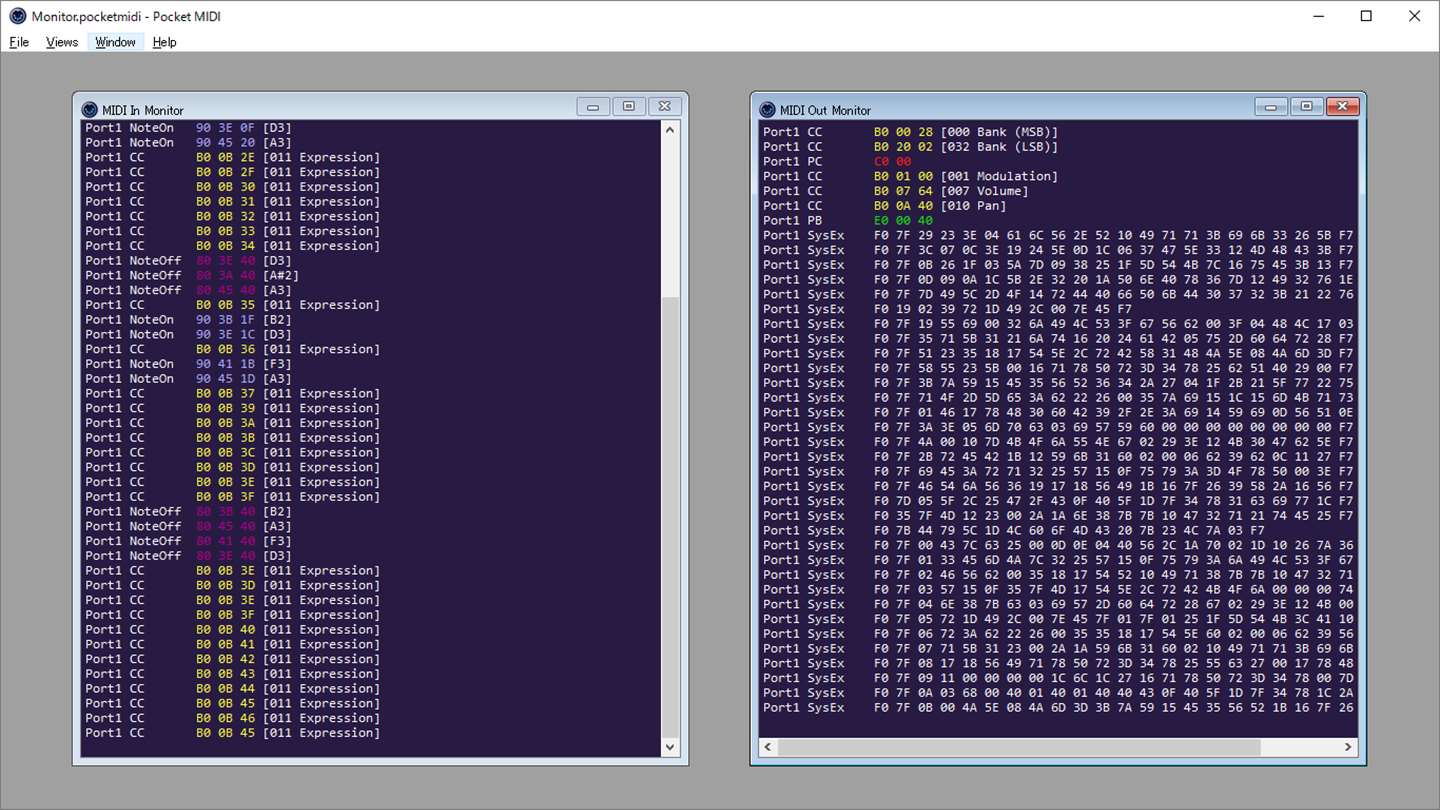Maximize the MIDI Out Monitor window
Viewport: 1440px width, 810px height.
click(1307, 107)
